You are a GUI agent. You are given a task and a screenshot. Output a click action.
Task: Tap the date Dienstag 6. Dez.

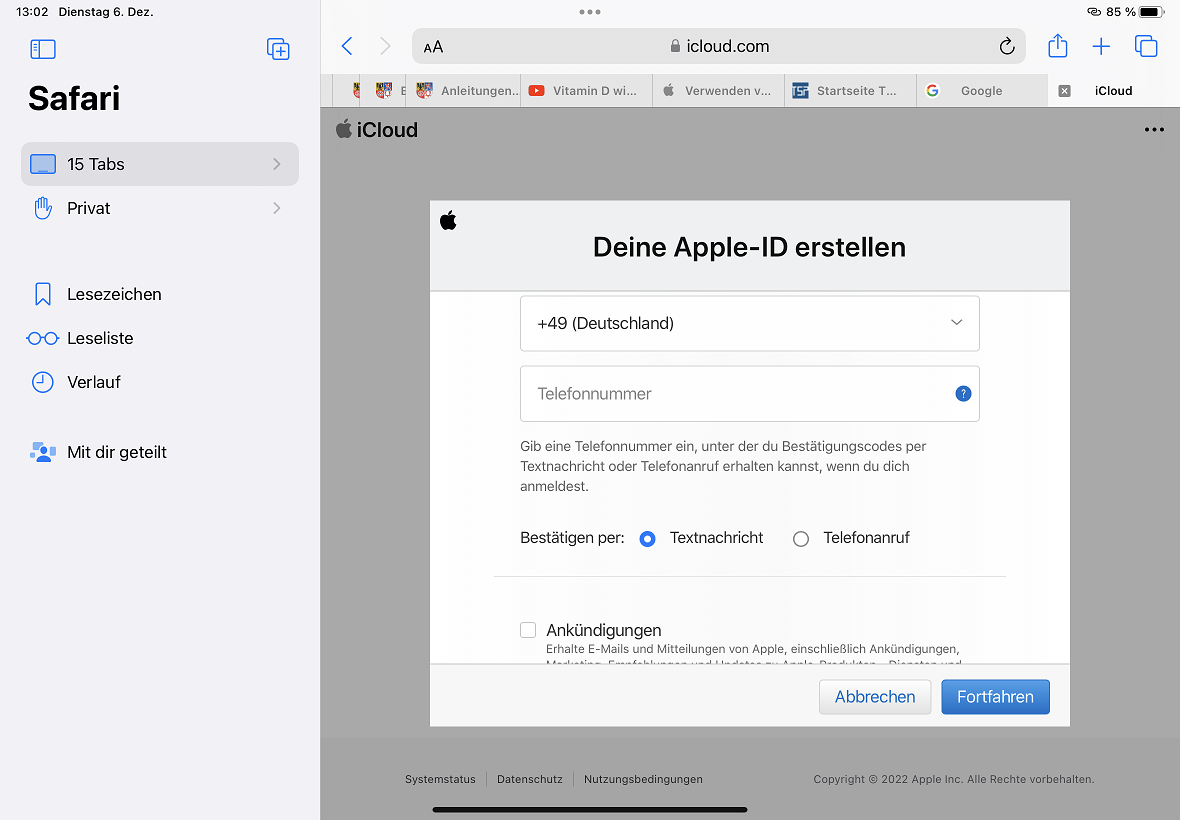(106, 12)
